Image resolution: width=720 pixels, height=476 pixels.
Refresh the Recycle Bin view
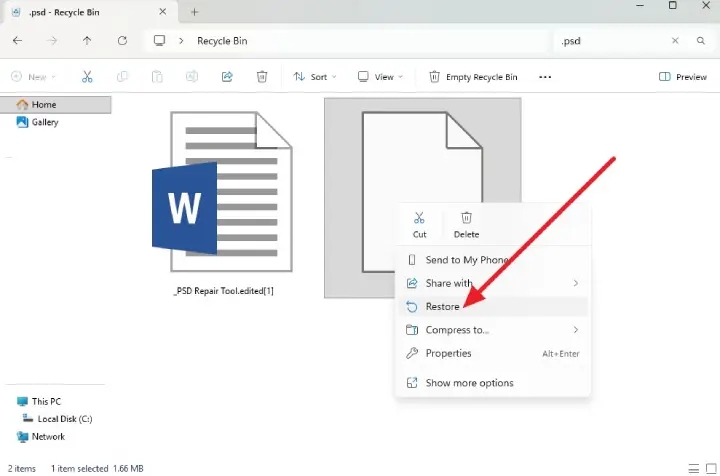tap(122, 41)
